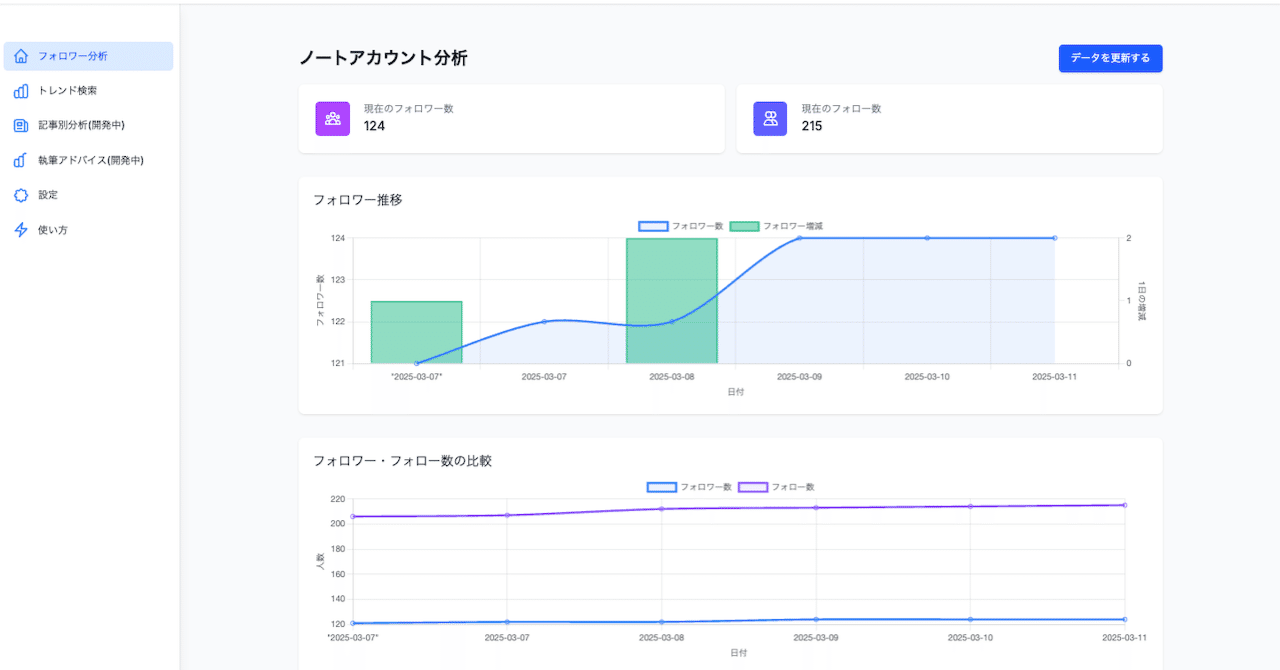Click the 執筆アドバイス sidebar icon
This screenshot has width=1280, height=670.
click(x=21, y=160)
